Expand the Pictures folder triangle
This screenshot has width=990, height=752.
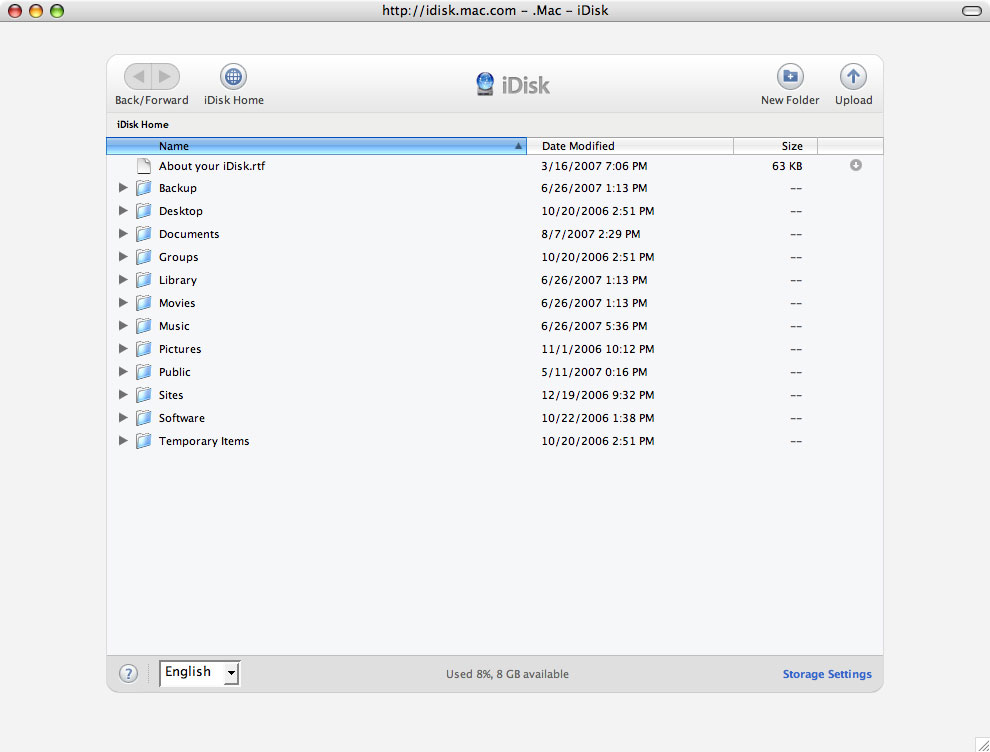[123, 349]
